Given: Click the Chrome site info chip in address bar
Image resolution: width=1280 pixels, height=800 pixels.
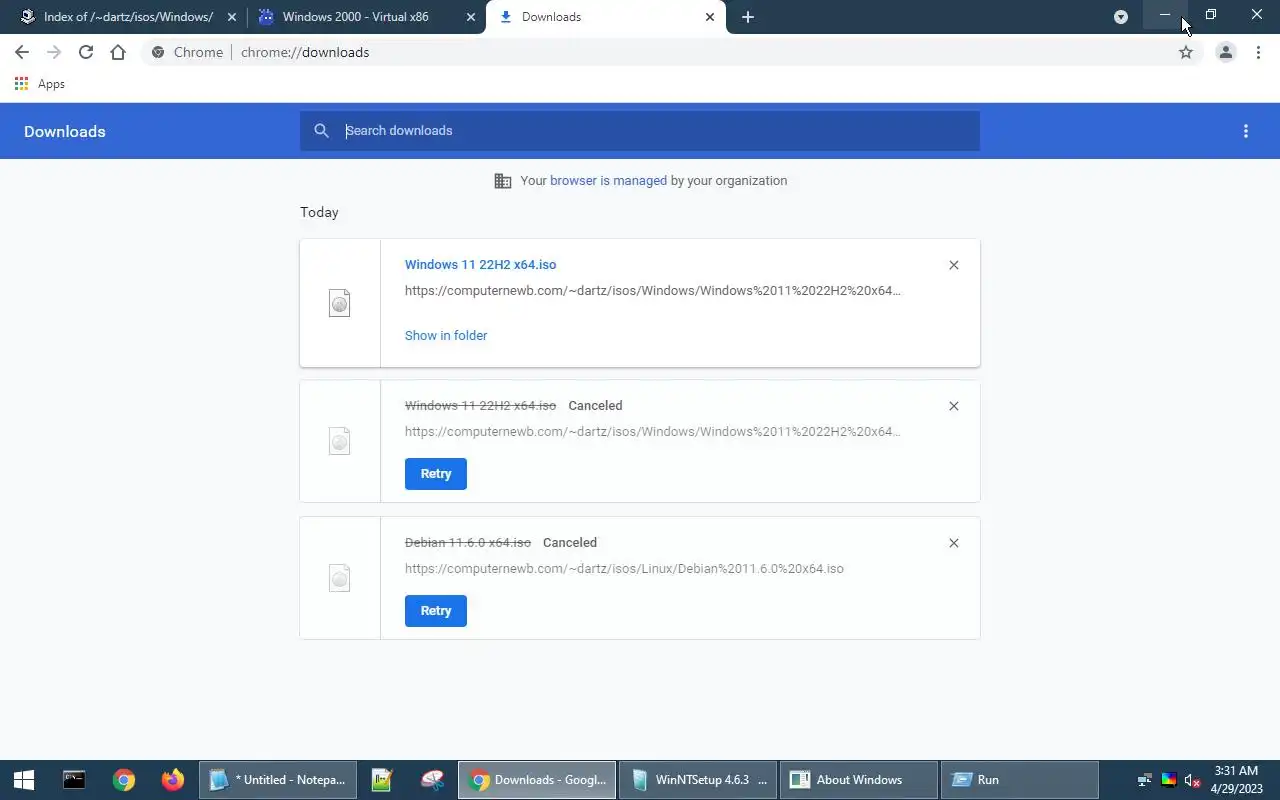Looking at the screenshot, I should click(187, 52).
